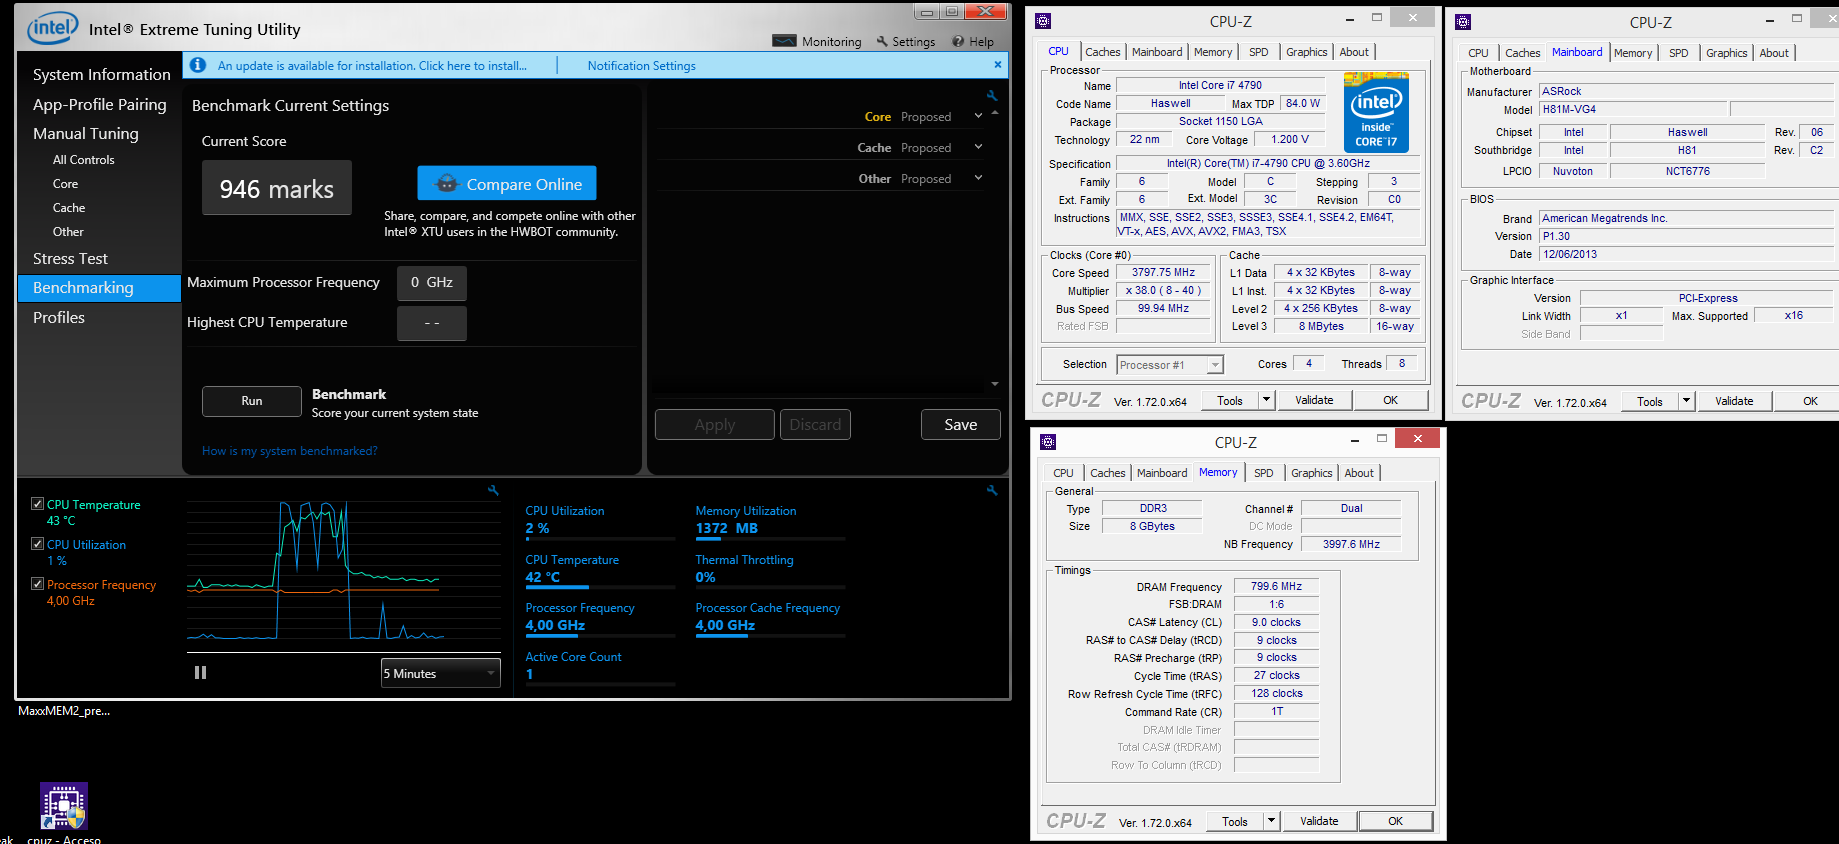
Task: Toggle Processor Frequency graph checkbox
Action: (x=37, y=584)
